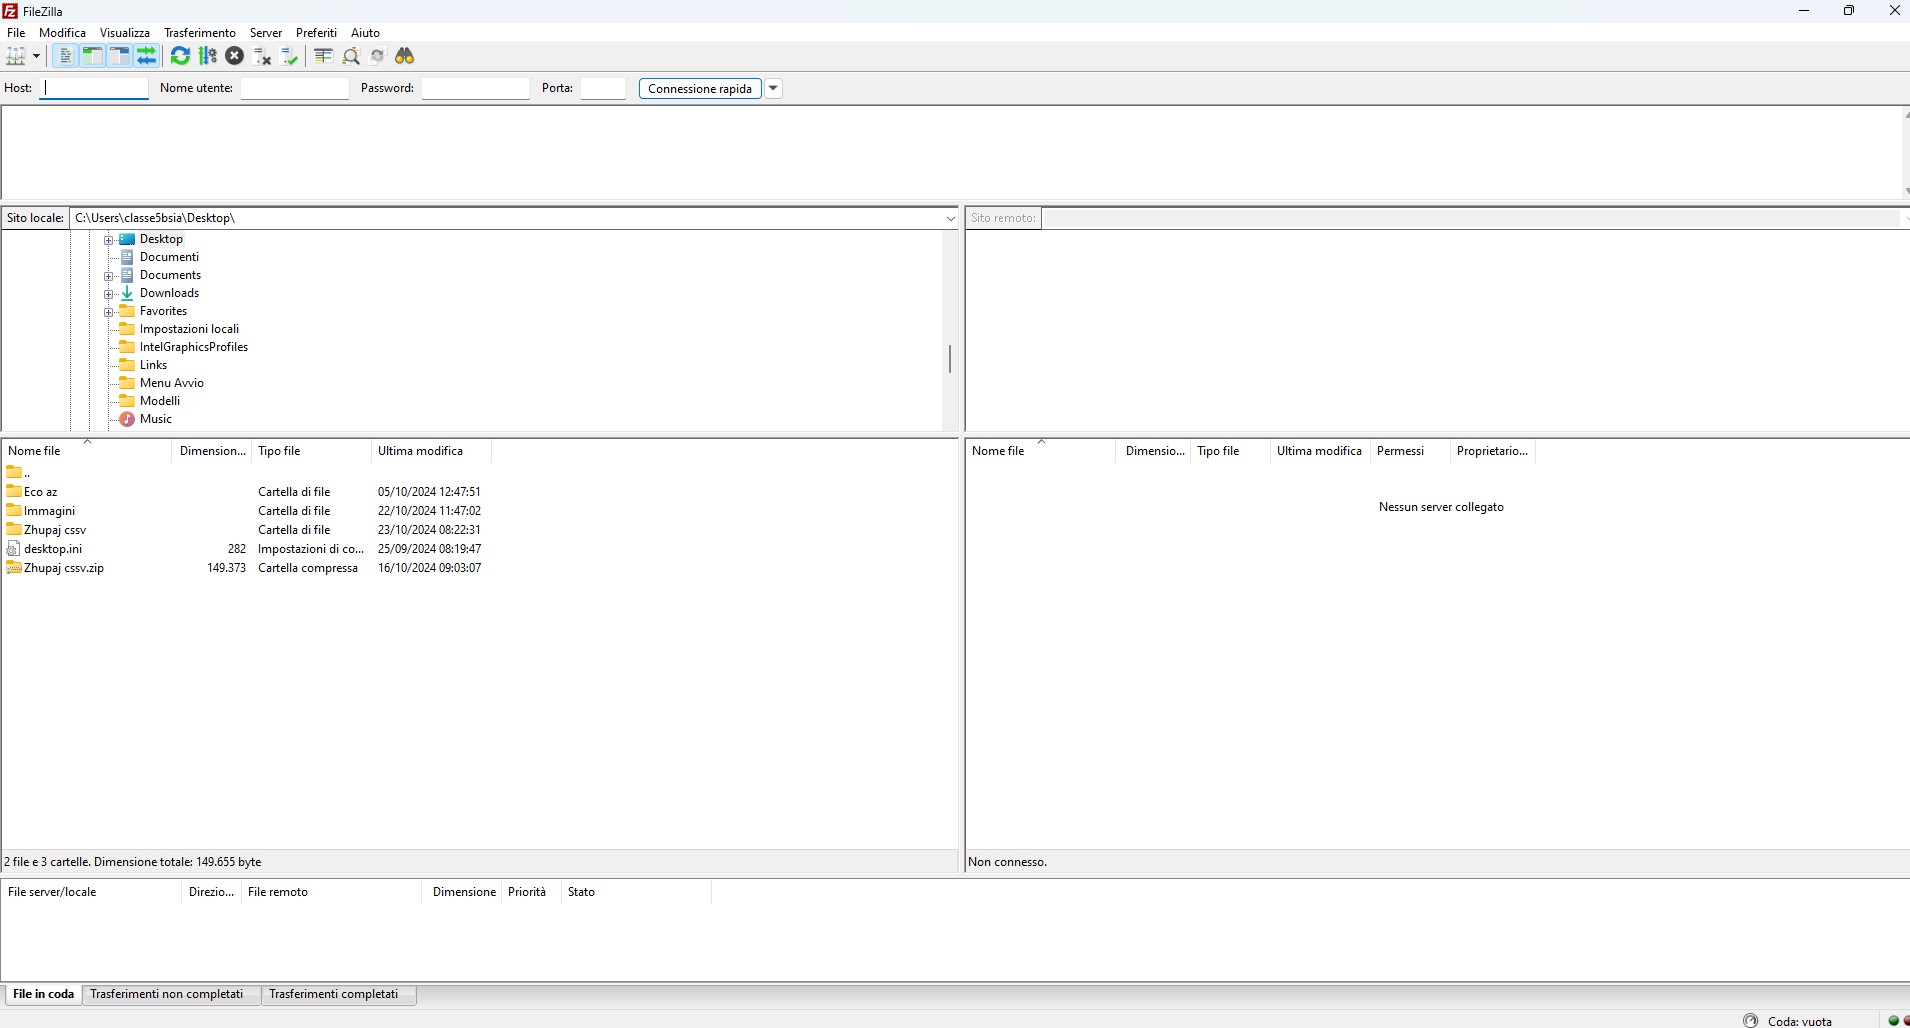Toggle synchronized browsing icon
The image size is (1910, 1028).
point(377,56)
